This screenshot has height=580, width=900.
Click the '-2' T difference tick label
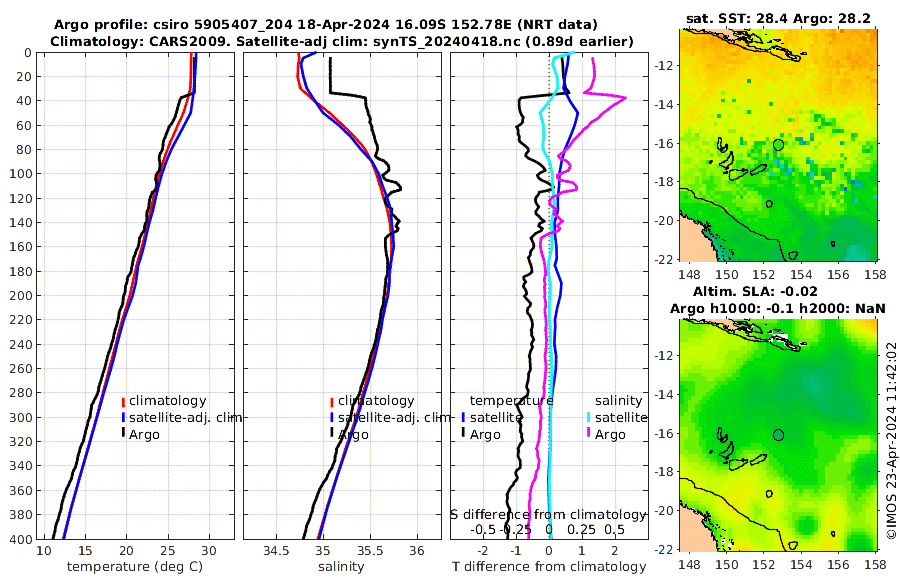(x=483, y=551)
